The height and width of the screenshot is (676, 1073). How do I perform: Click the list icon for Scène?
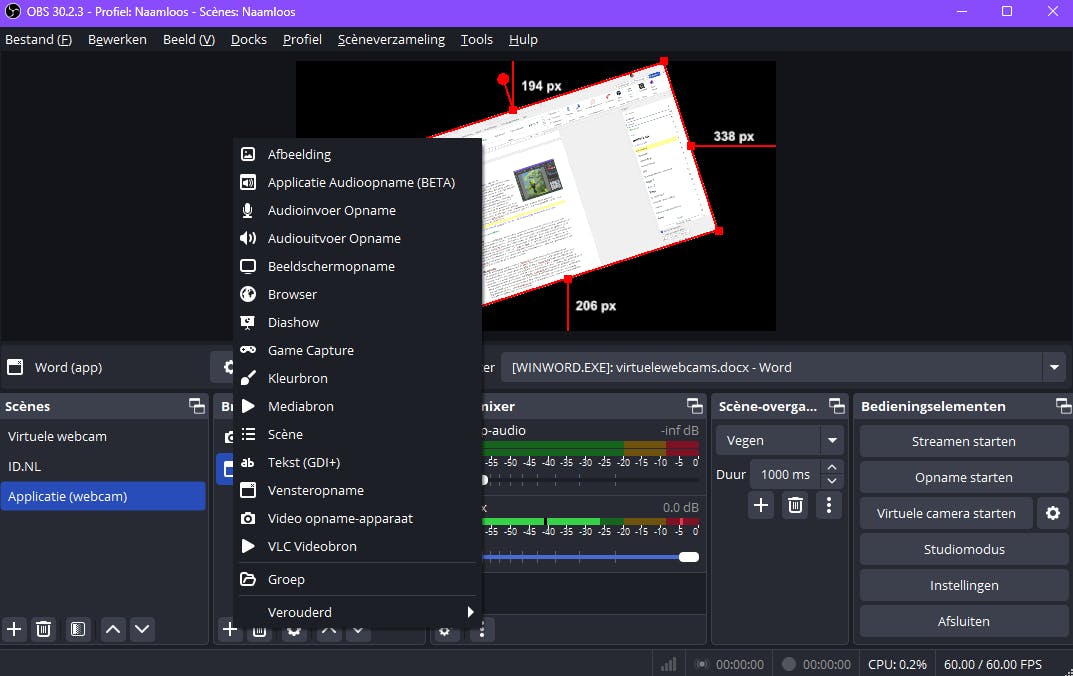(x=248, y=434)
